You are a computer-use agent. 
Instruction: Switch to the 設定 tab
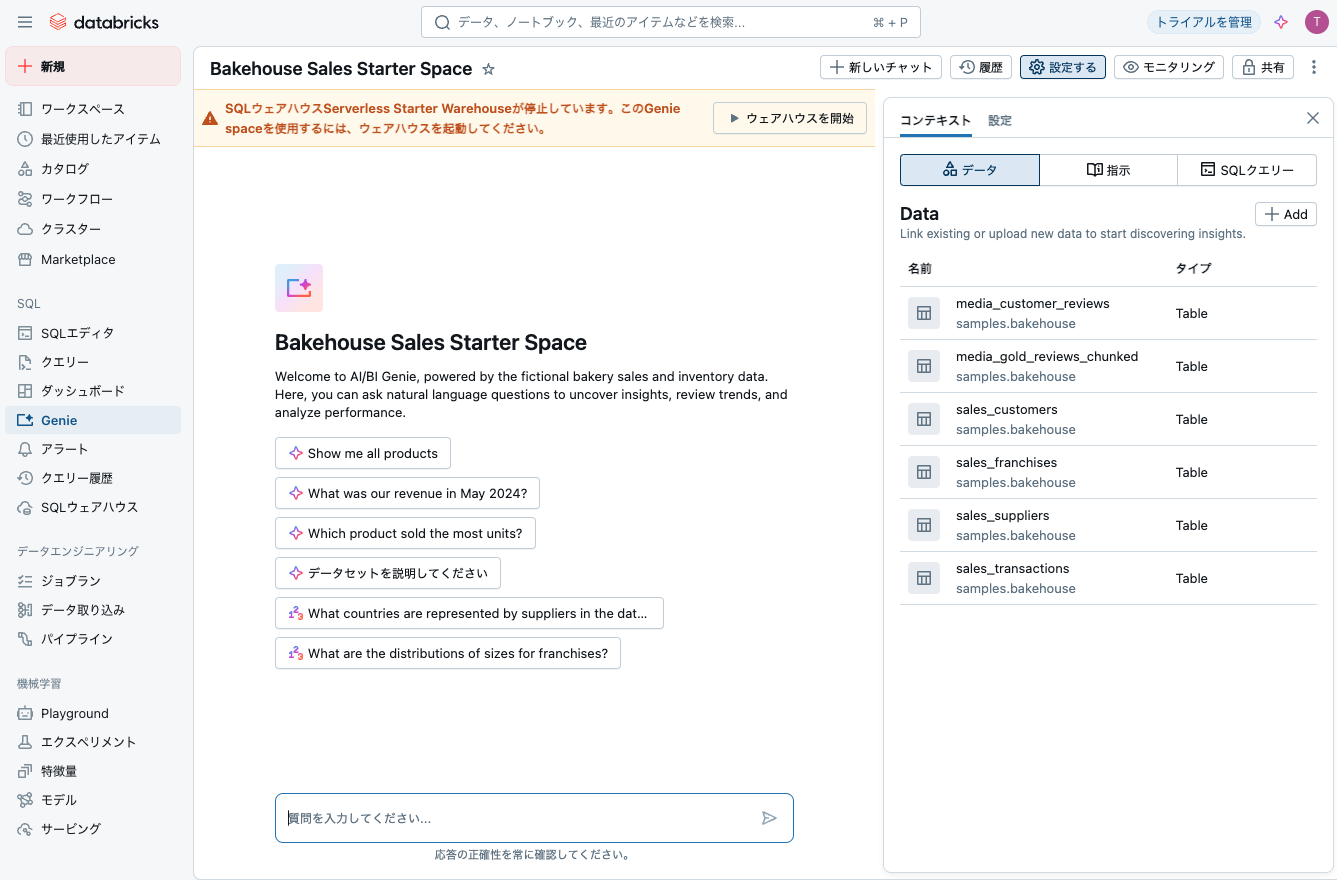(999, 120)
